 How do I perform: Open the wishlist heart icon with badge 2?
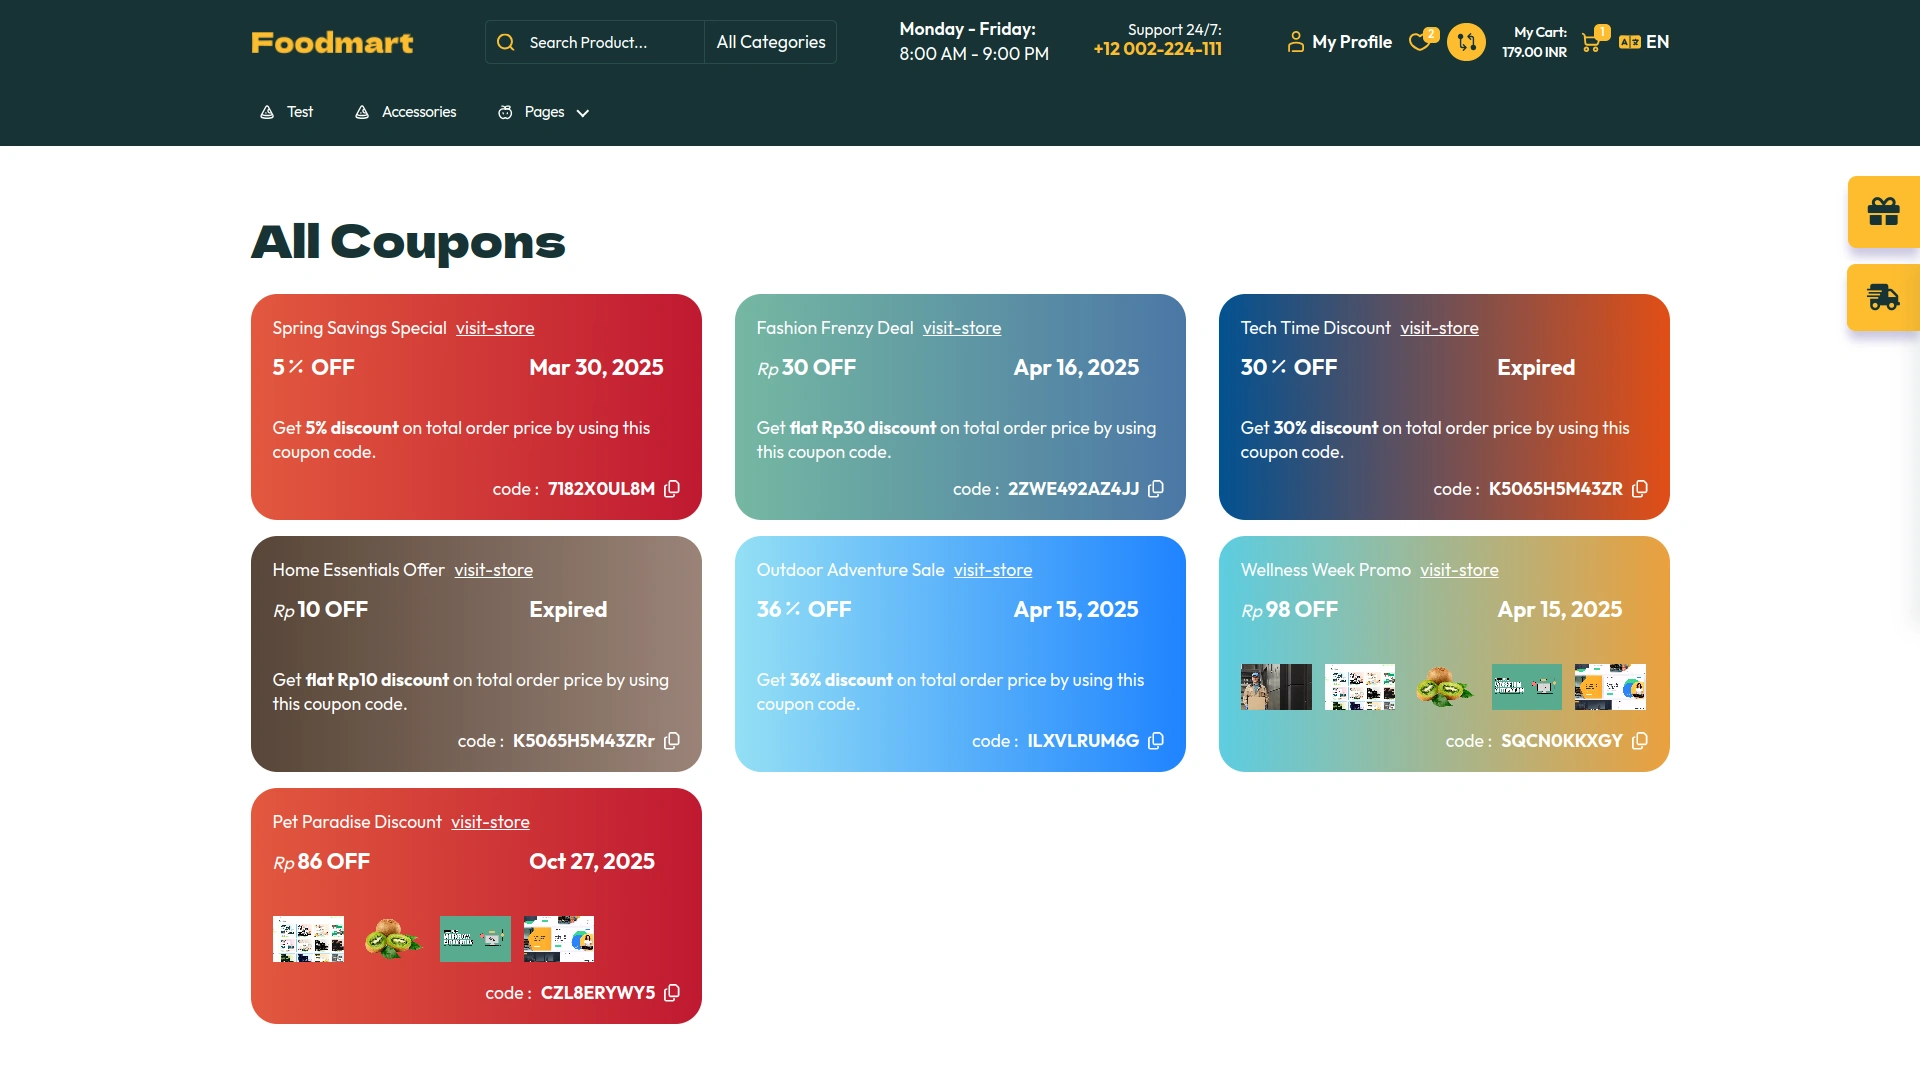pyautogui.click(x=1419, y=42)
